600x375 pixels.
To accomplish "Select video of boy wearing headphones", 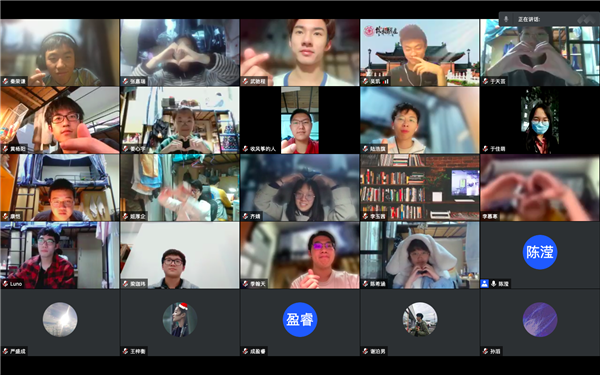I will tap(60, 52).
